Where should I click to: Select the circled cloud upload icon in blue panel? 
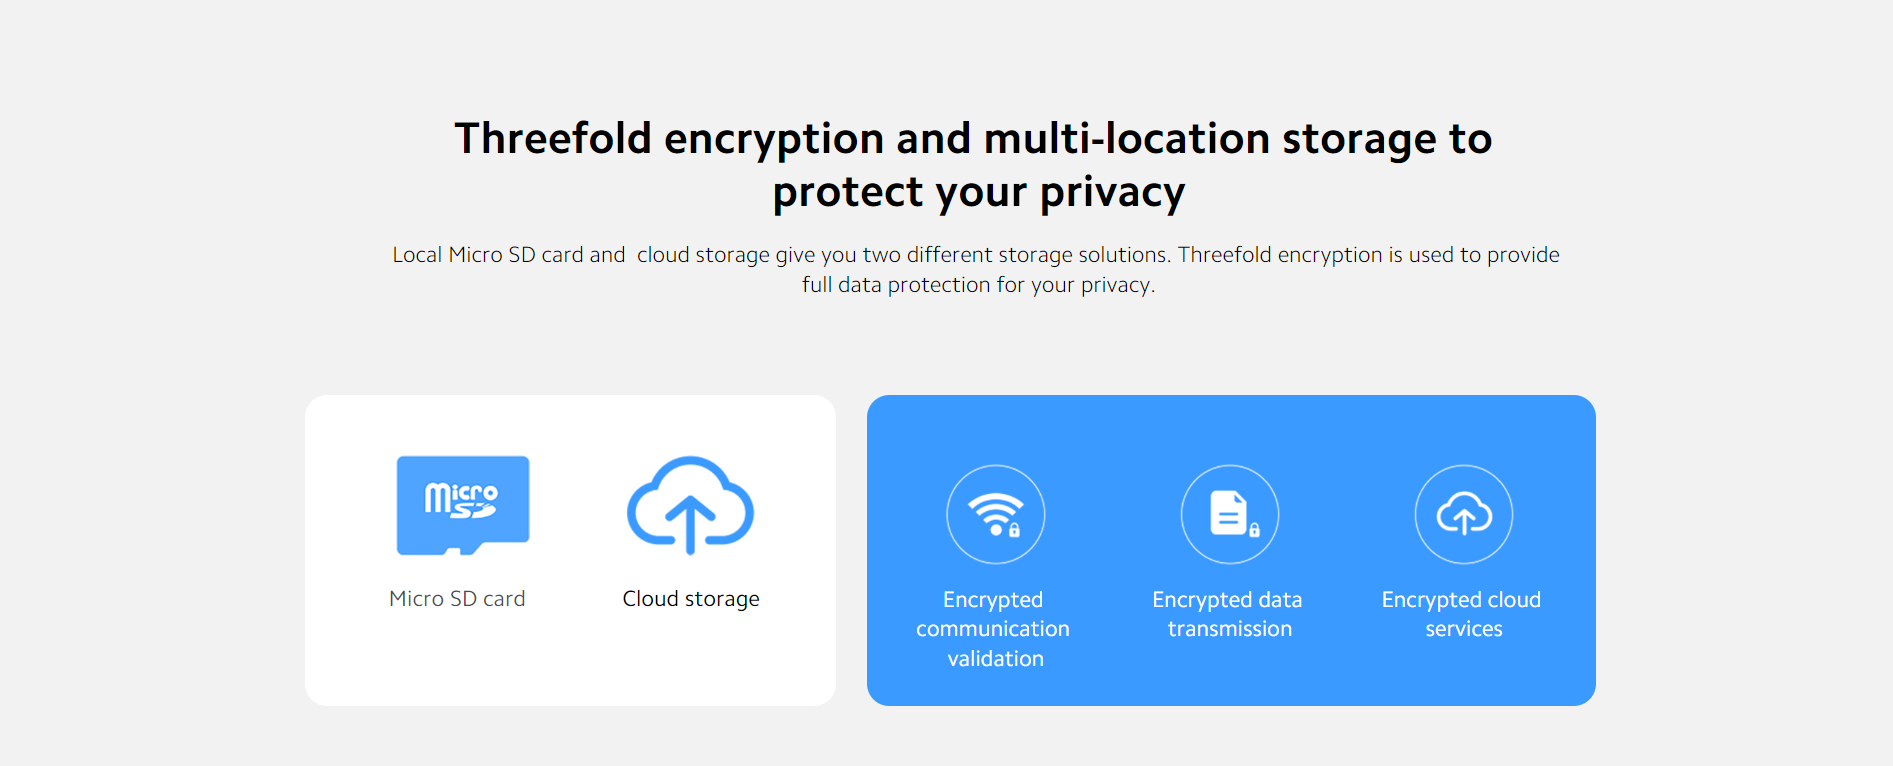click(x=1464, y=515)
